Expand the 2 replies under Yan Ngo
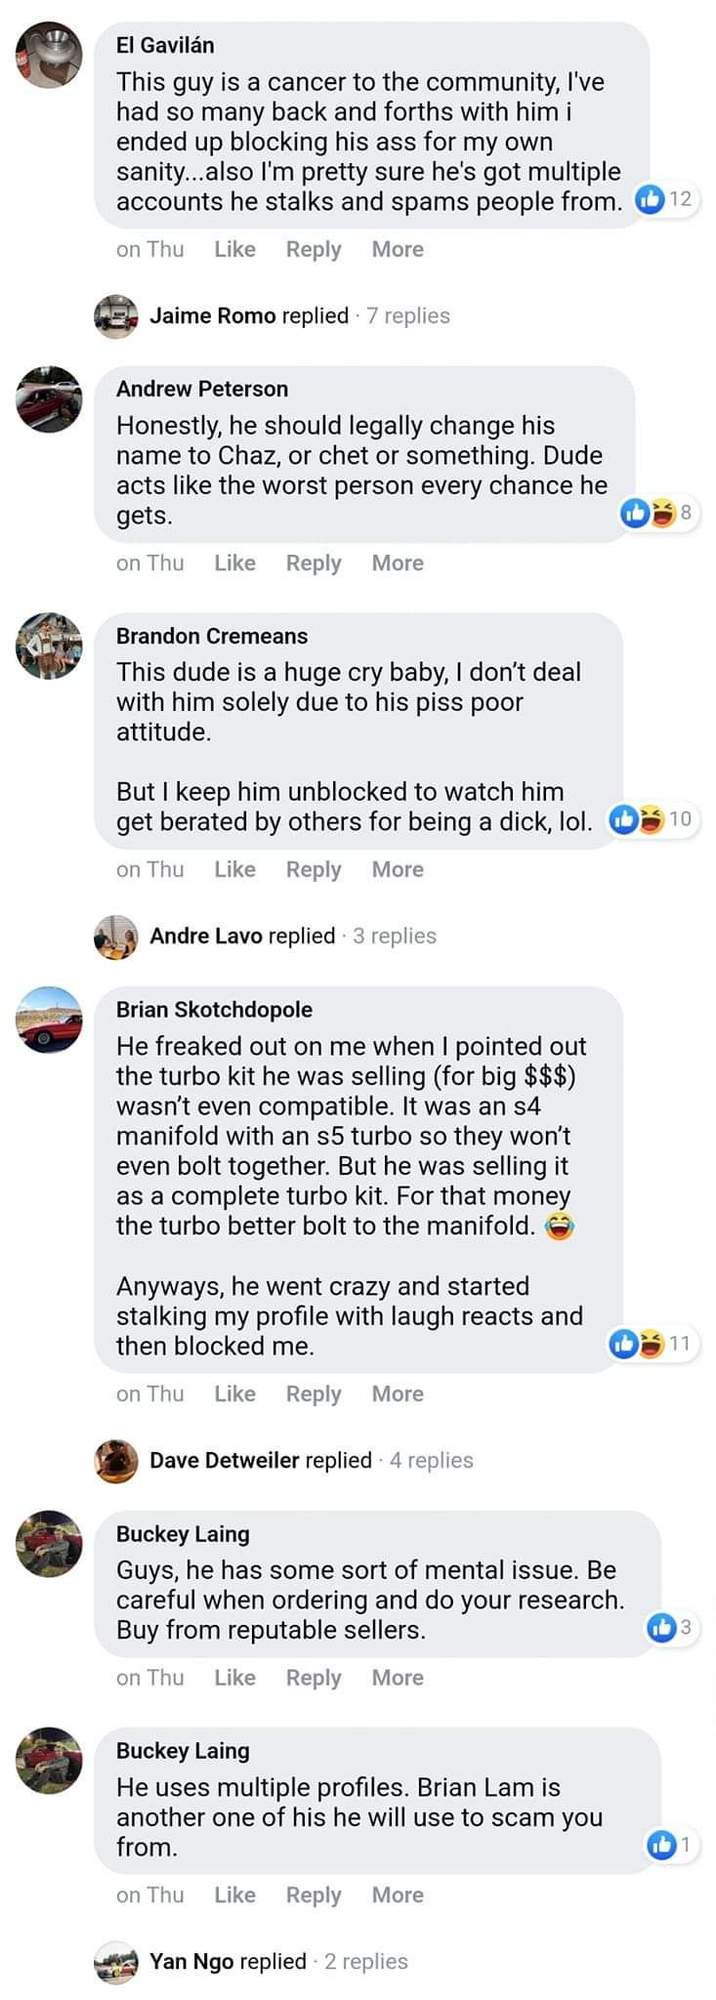716x2000 pixels. [366, 1961]
